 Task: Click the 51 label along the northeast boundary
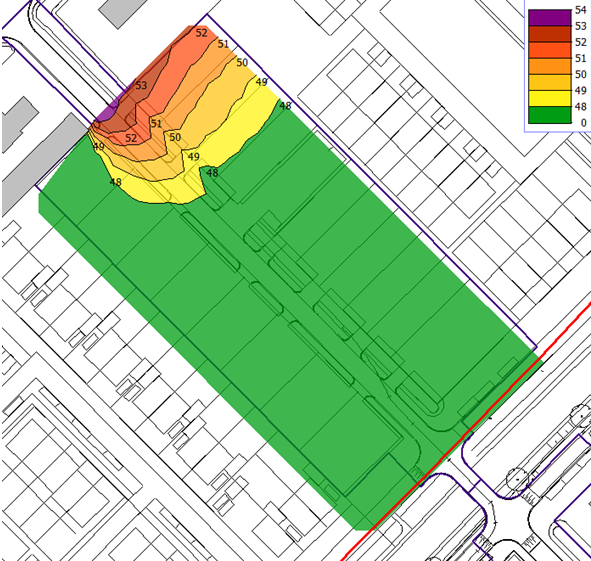(x=224, y=44)
